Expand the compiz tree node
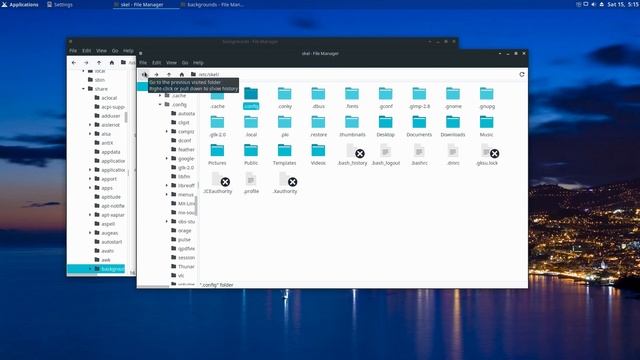 167,131
